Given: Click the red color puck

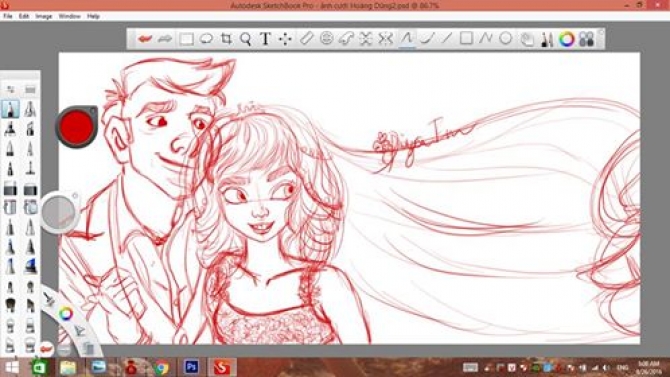Looking at the screenshot, I should click(76, 126).
